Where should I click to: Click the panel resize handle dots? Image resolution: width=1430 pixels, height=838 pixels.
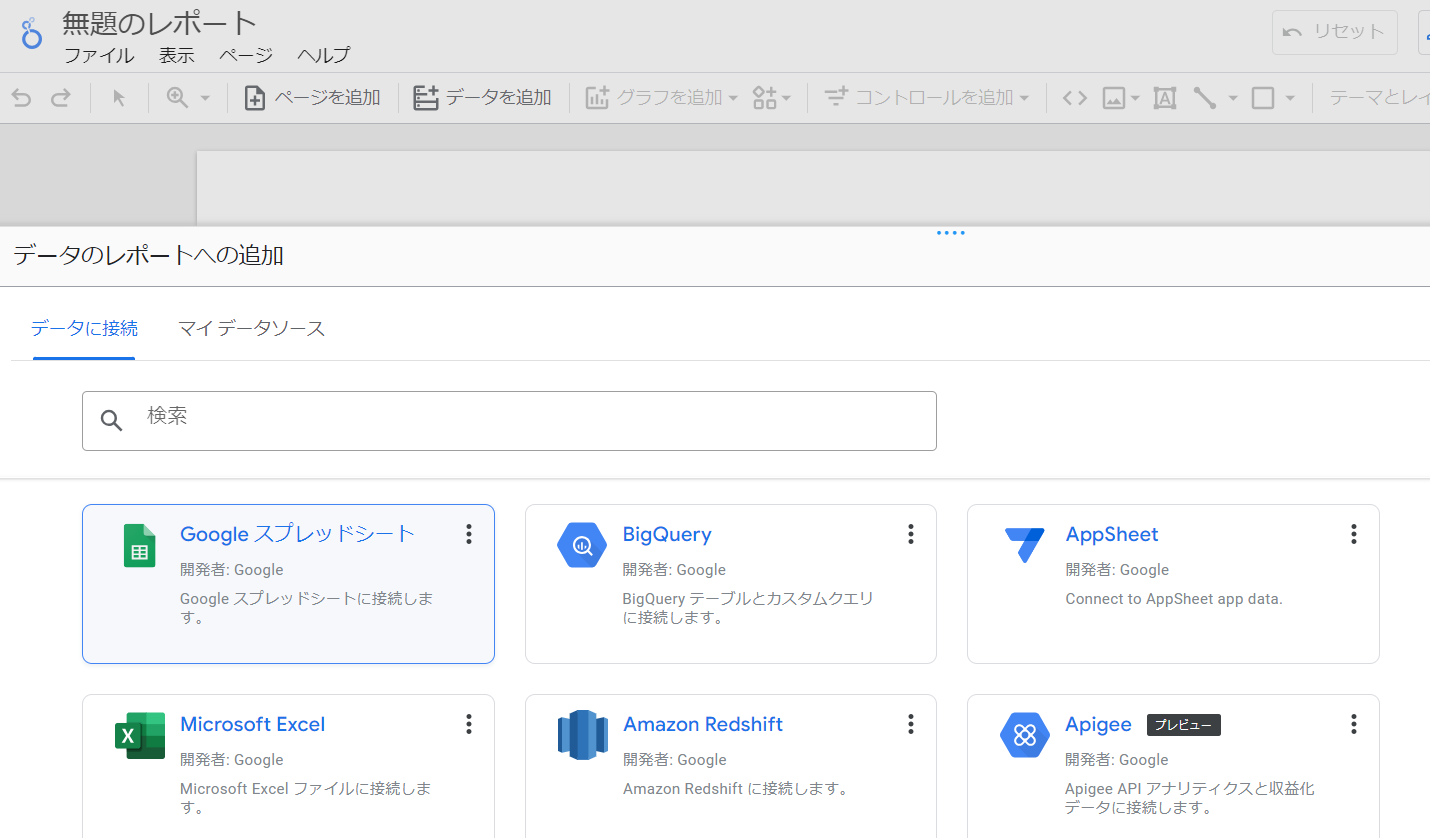tap(950, 233)
